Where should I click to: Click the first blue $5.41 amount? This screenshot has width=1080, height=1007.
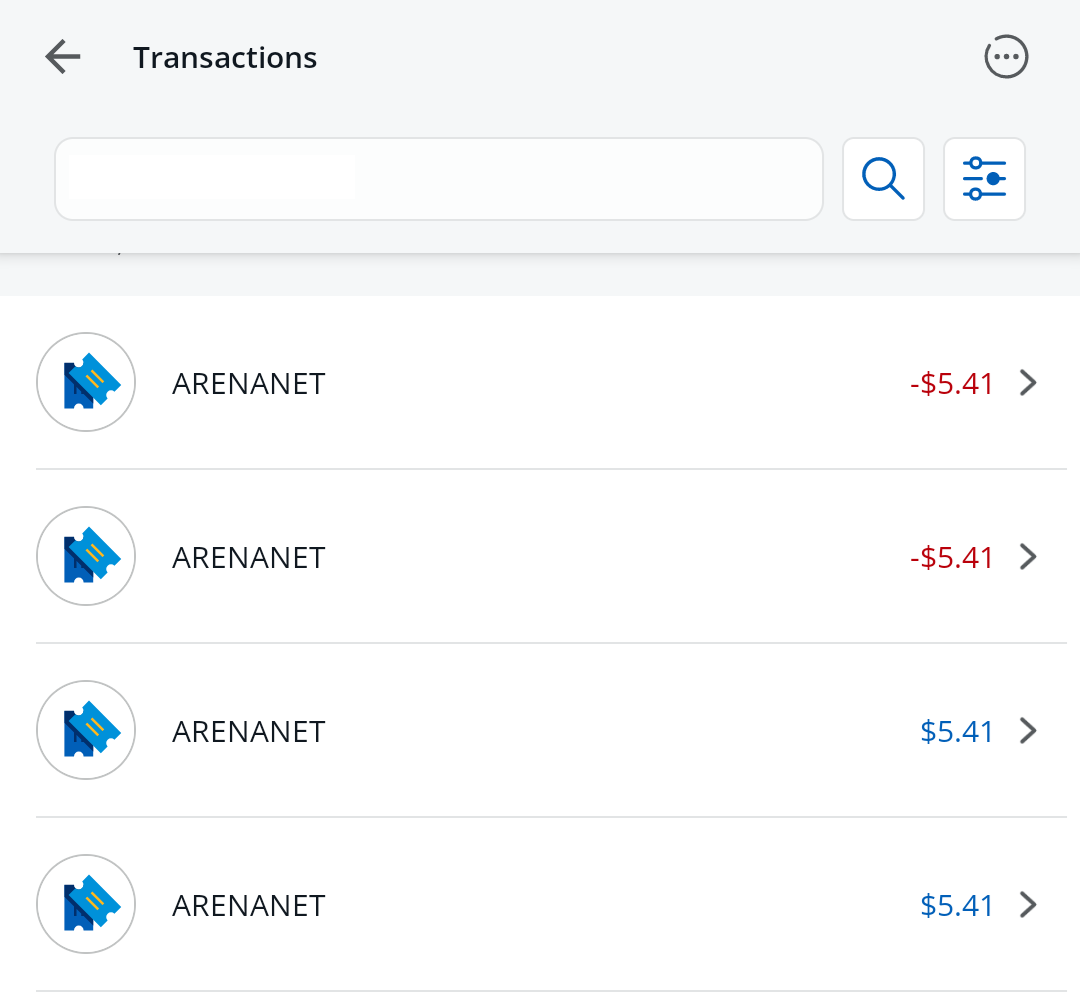click(957, 732)
